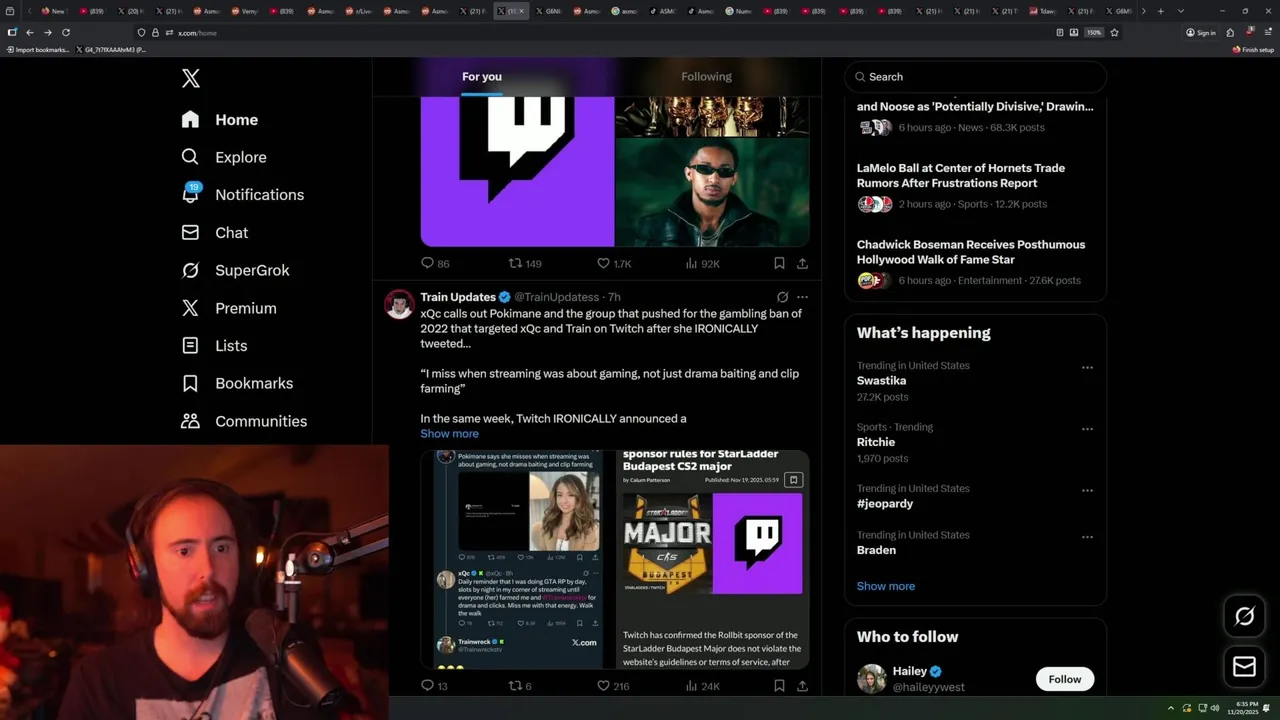Open floating Grok button at right edge
This screenshot has height=720, width=1280.
(x=1244, y=617)
